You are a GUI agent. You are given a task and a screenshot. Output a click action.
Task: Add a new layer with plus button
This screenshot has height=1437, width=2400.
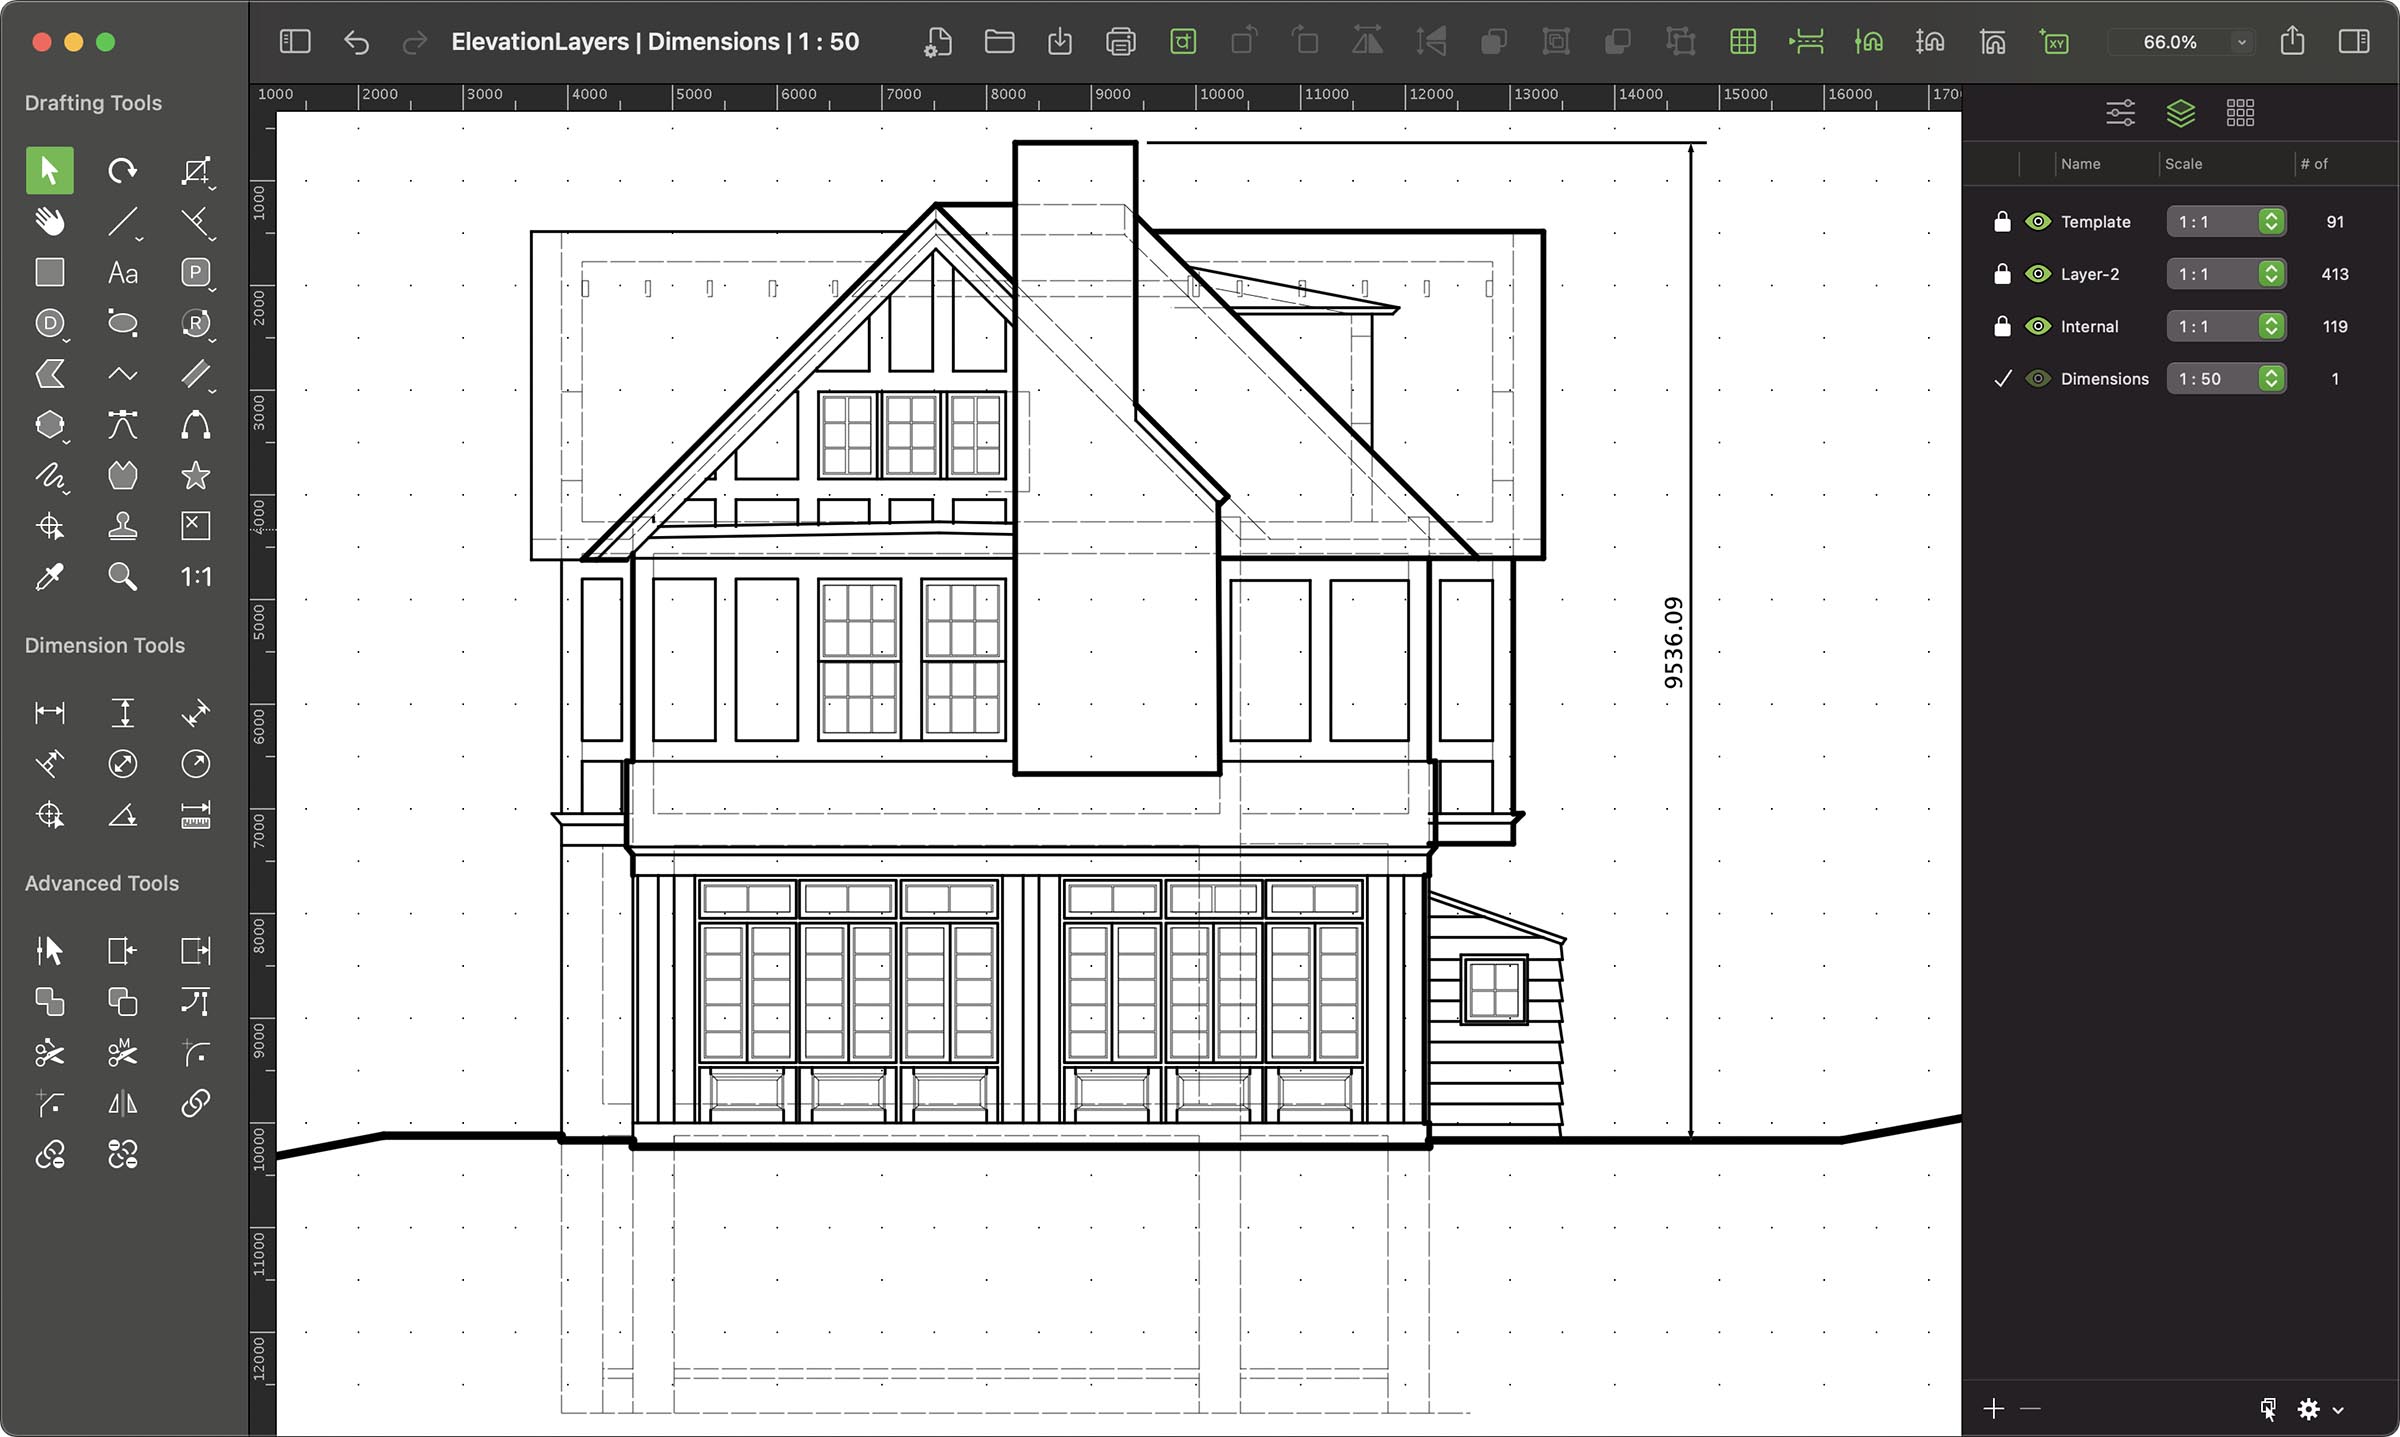tap(1993, 1409)
